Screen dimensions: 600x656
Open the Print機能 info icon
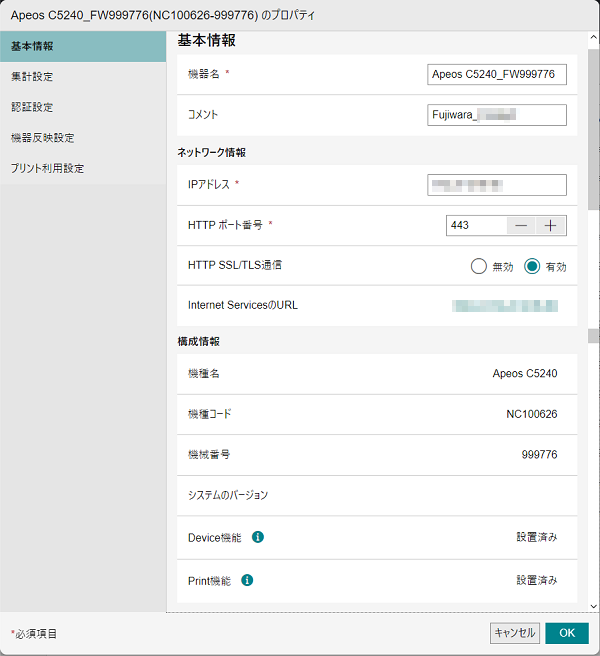pos(247,580)
